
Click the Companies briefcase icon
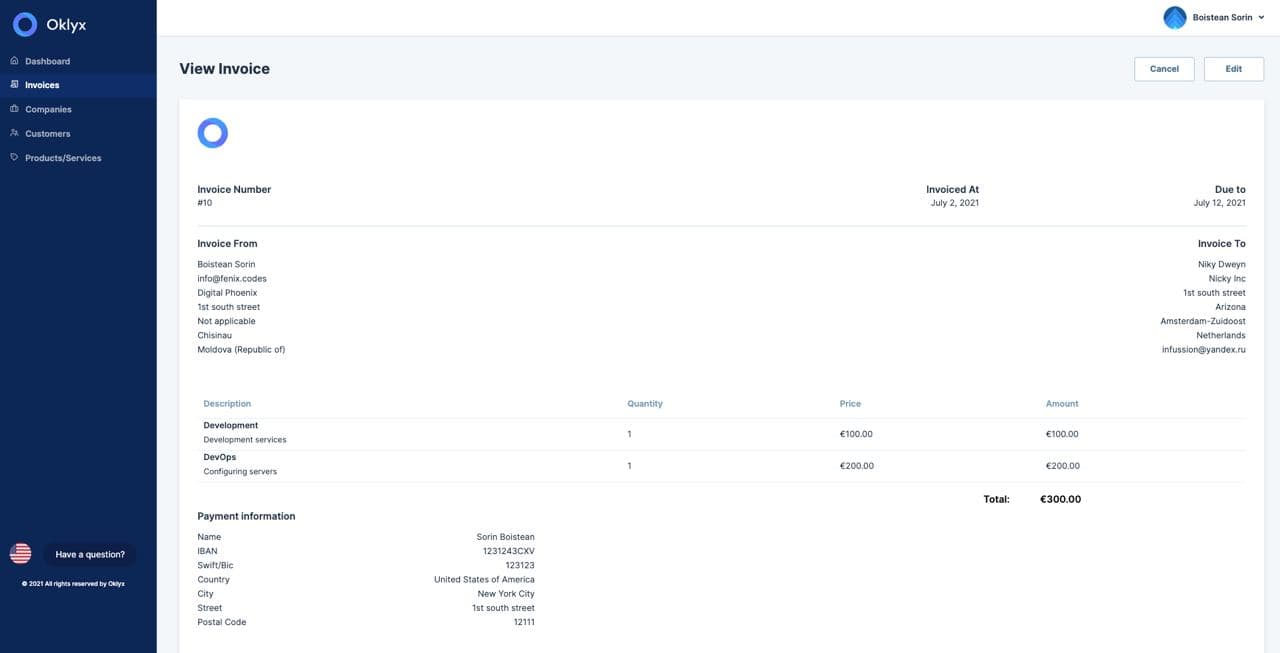14,109
